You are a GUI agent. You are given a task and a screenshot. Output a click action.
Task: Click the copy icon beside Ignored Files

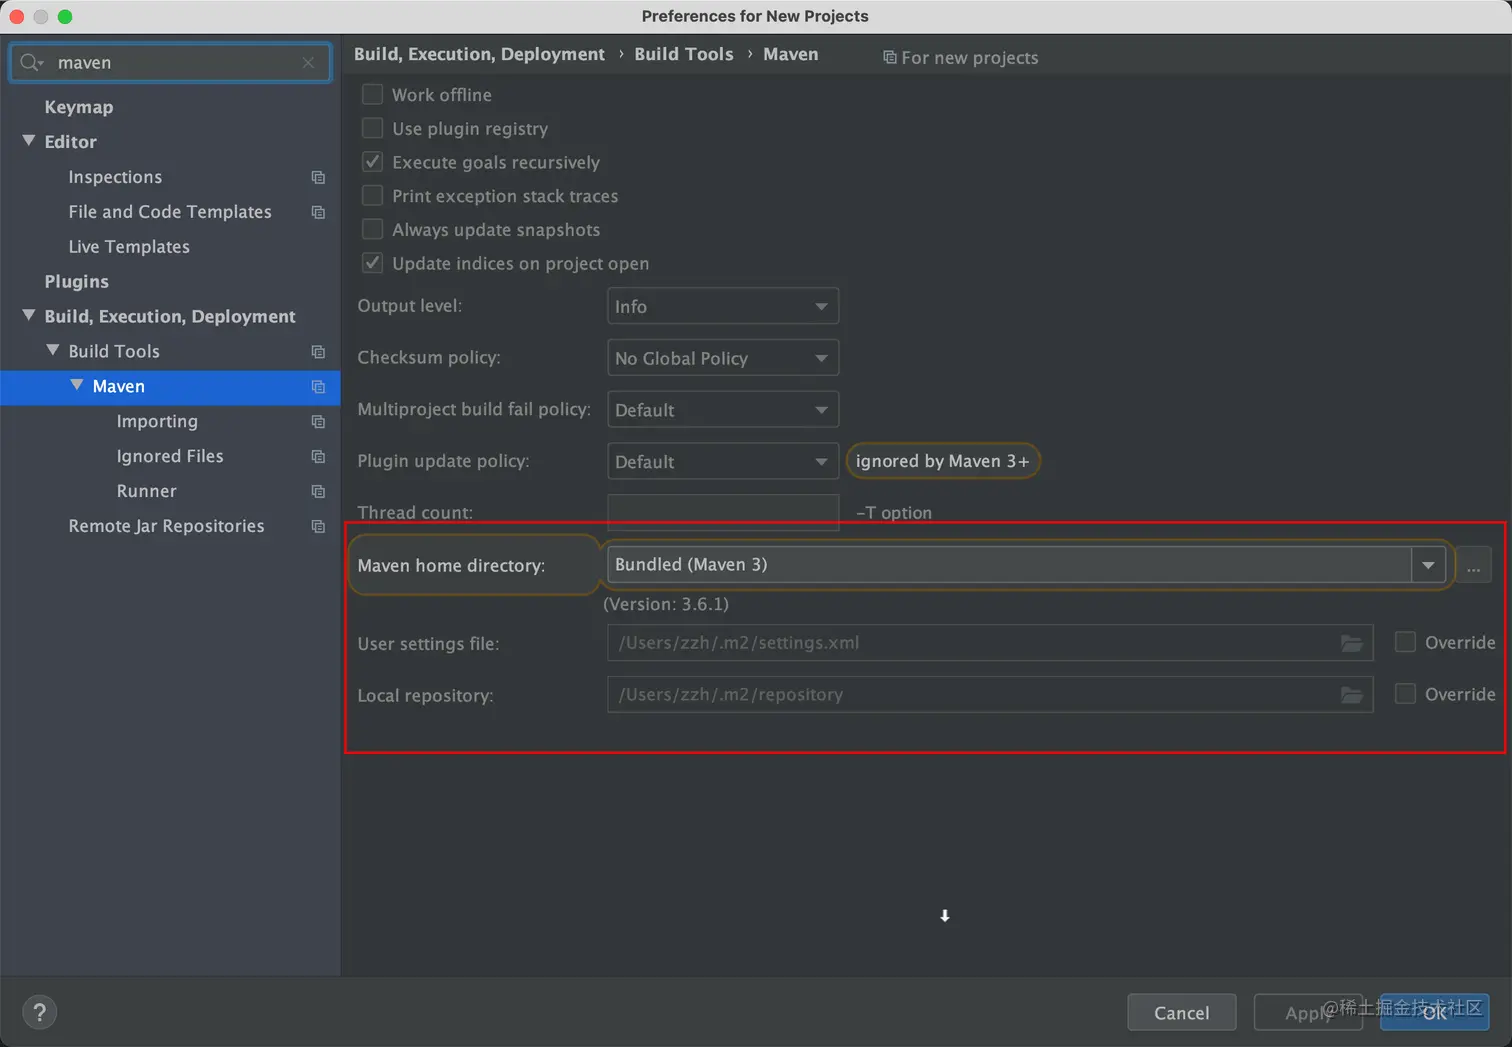coord(318,457)
